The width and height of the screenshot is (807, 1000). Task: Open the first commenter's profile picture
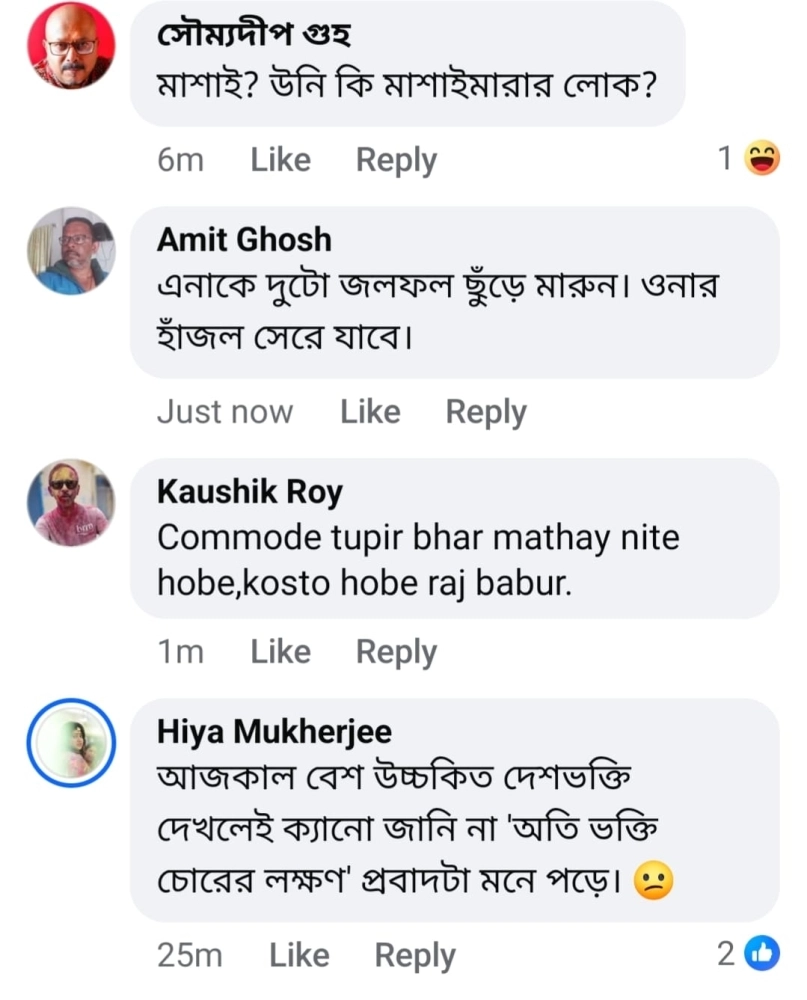click(70, 48)
